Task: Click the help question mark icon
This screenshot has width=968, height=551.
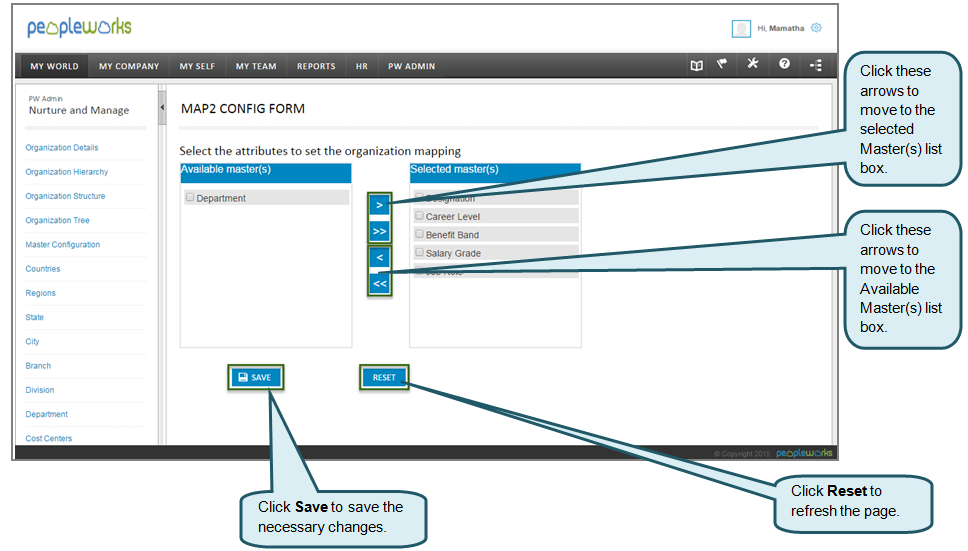Action: point(784,65)
